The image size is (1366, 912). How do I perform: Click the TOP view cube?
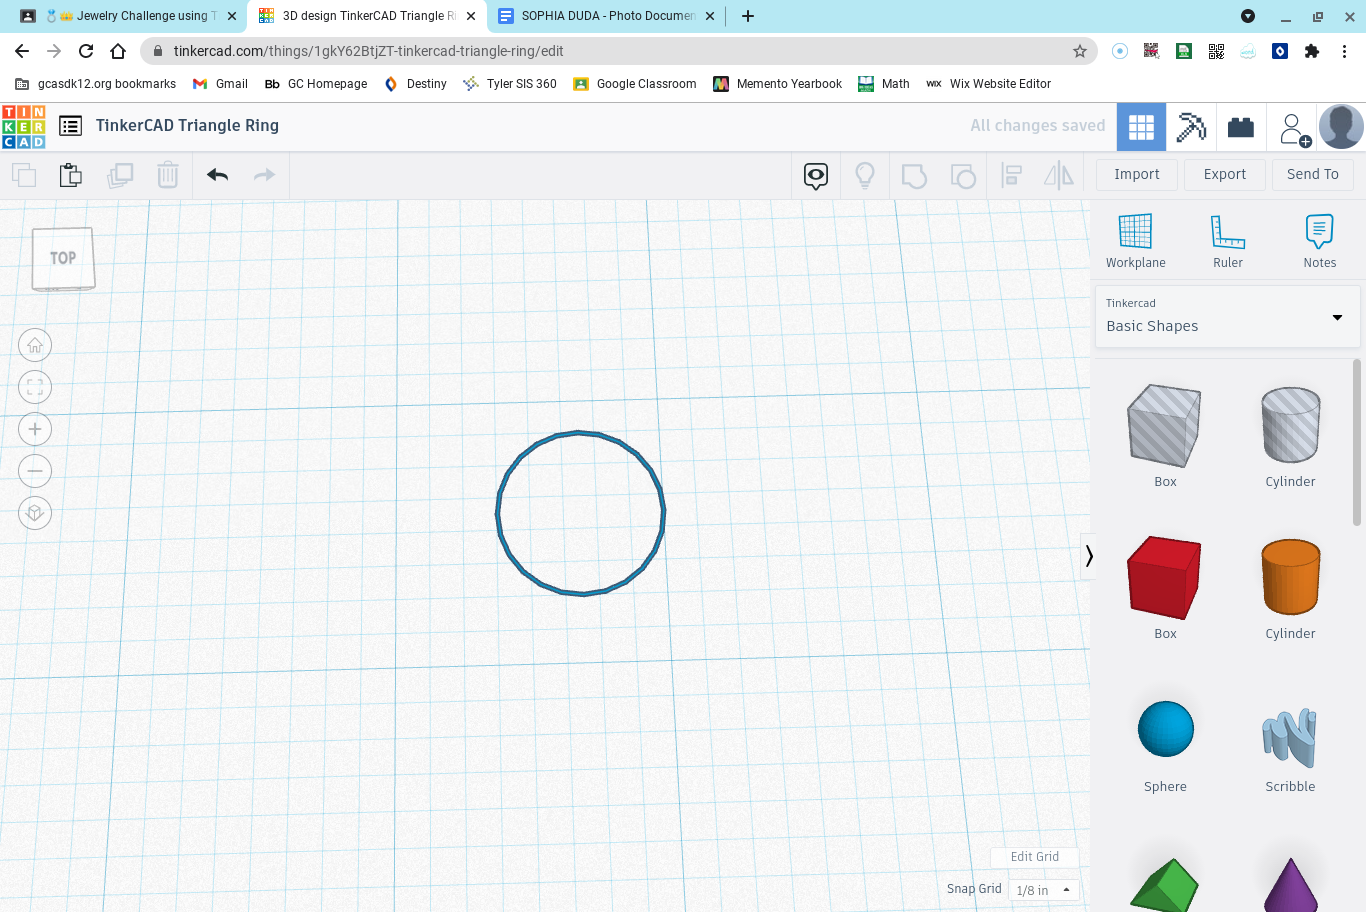click(63, 259)
